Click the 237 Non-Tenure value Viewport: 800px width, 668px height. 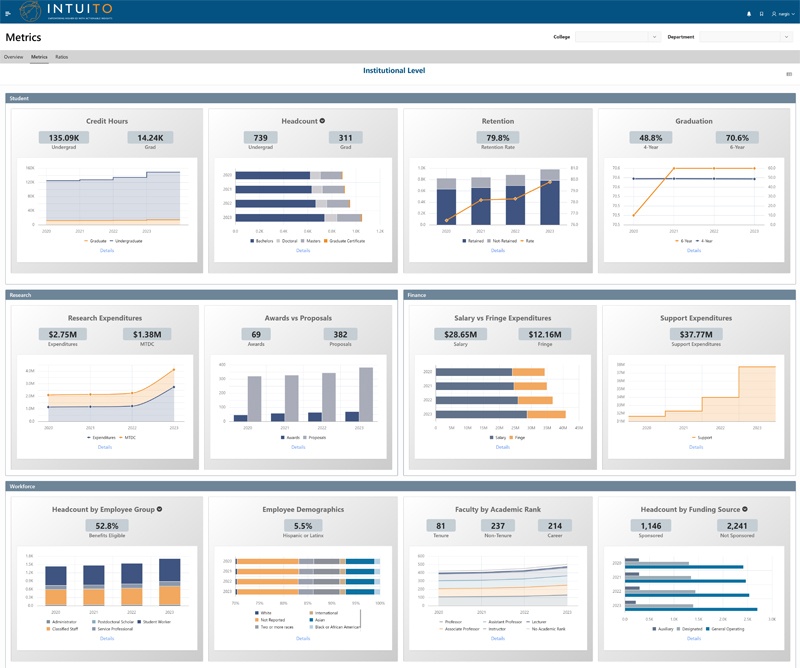498,526
